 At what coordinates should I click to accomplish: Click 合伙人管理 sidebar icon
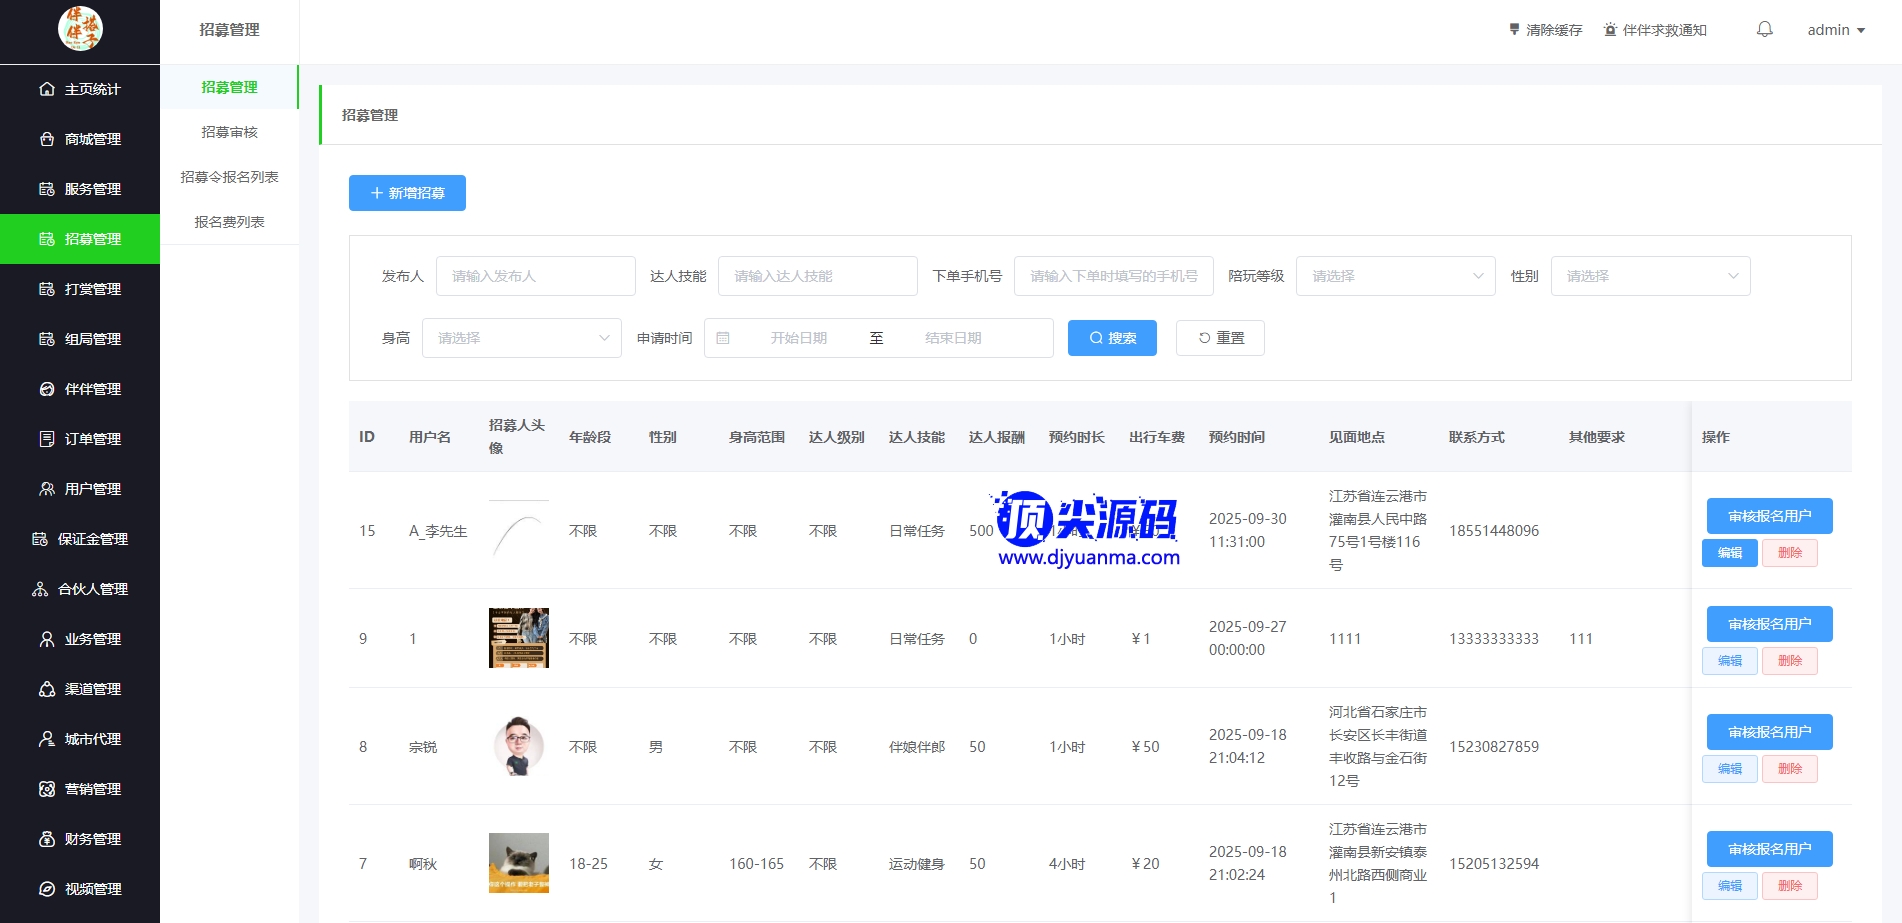(40, 589)
